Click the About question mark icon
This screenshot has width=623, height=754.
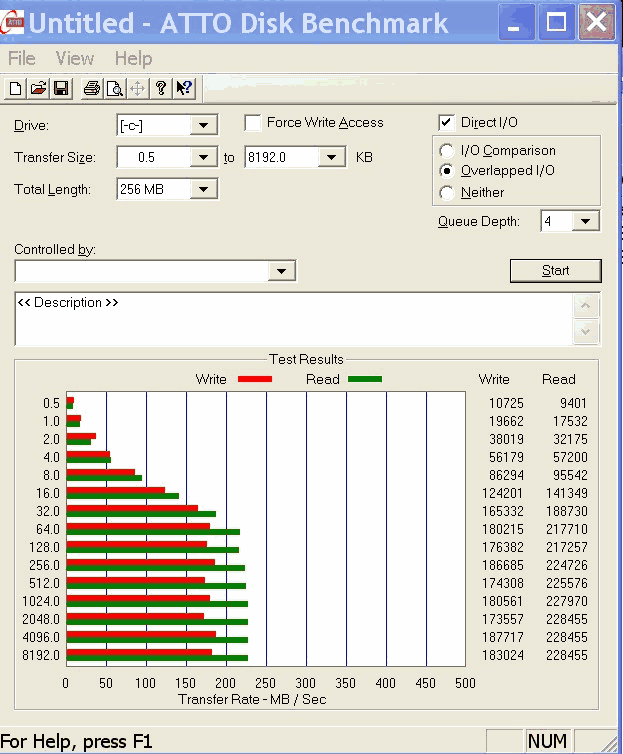pyautogui.click(x=160, y=89)
